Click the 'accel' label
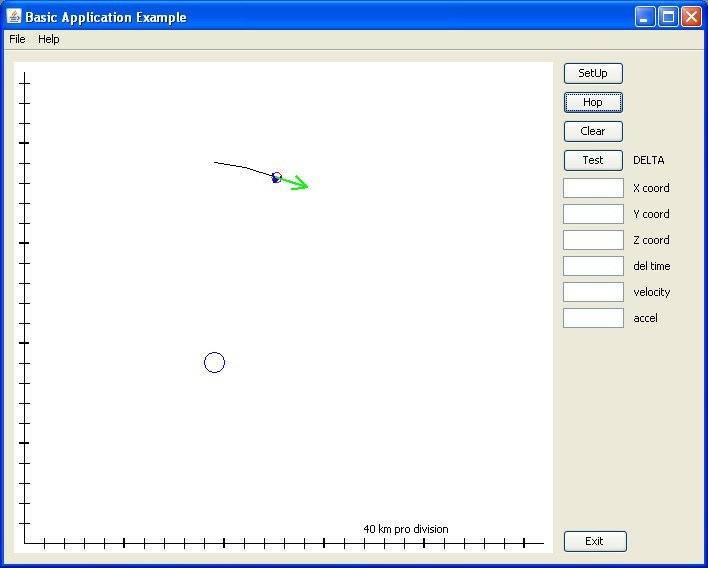Image resolution: width=708 pixels, height=568 pixels. click(x=645, y=318)
